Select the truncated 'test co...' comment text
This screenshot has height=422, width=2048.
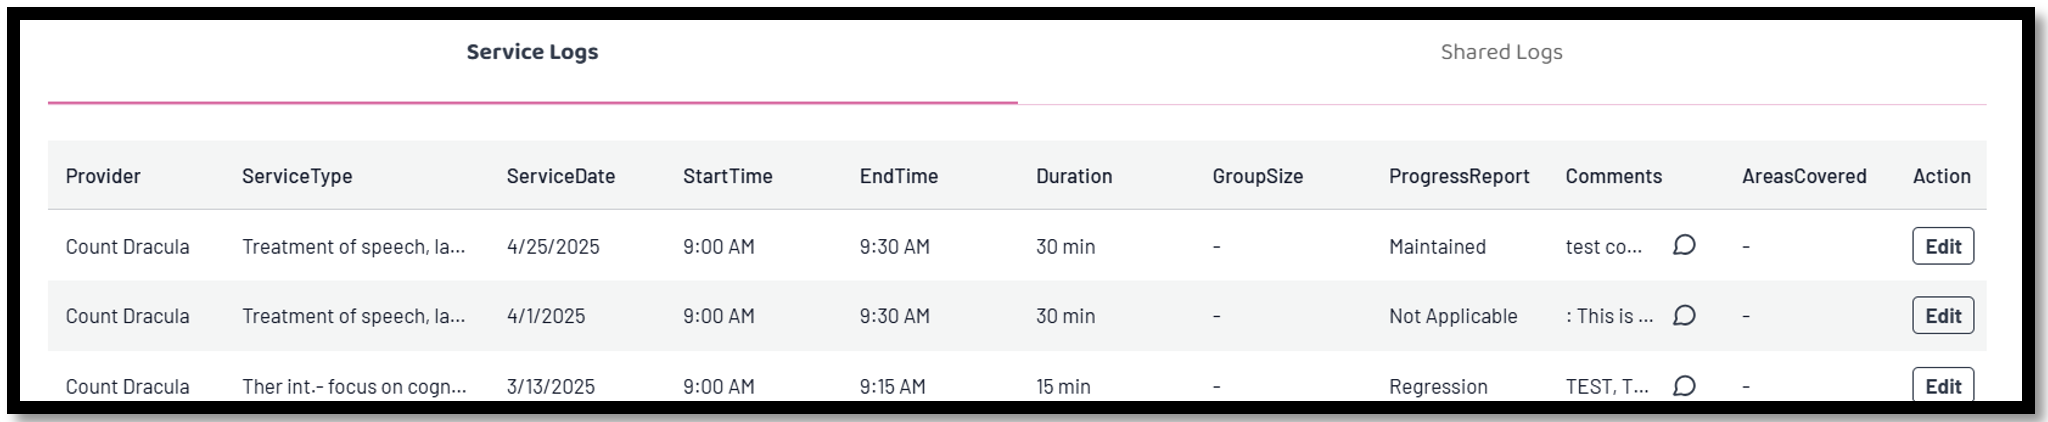point(1604,247)
